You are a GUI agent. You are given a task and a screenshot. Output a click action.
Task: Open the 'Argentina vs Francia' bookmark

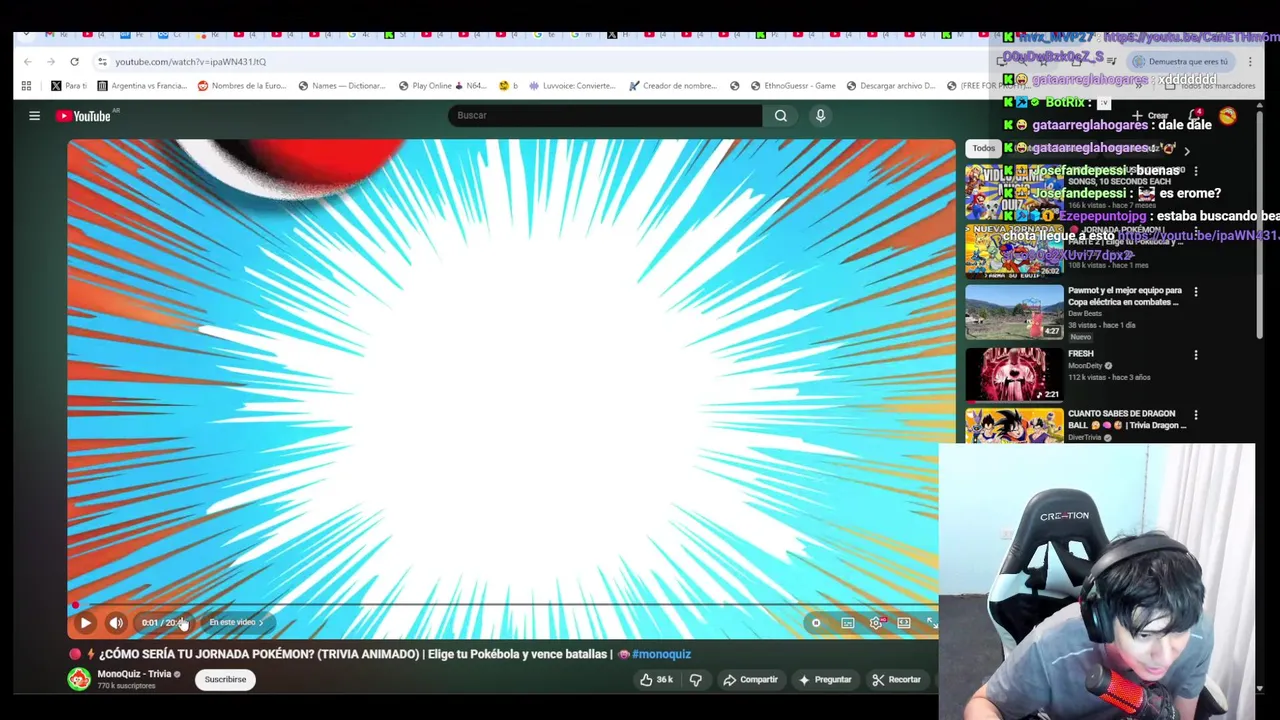tap(141, 86)
